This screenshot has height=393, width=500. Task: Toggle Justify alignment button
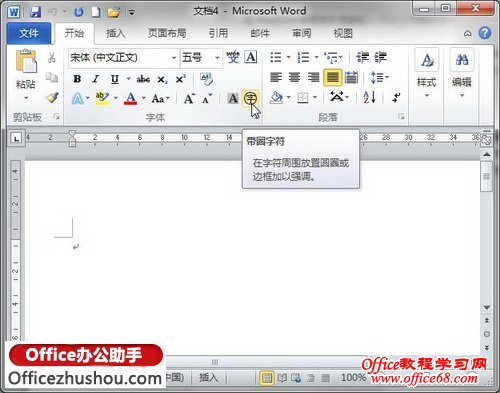click(332, 77)
